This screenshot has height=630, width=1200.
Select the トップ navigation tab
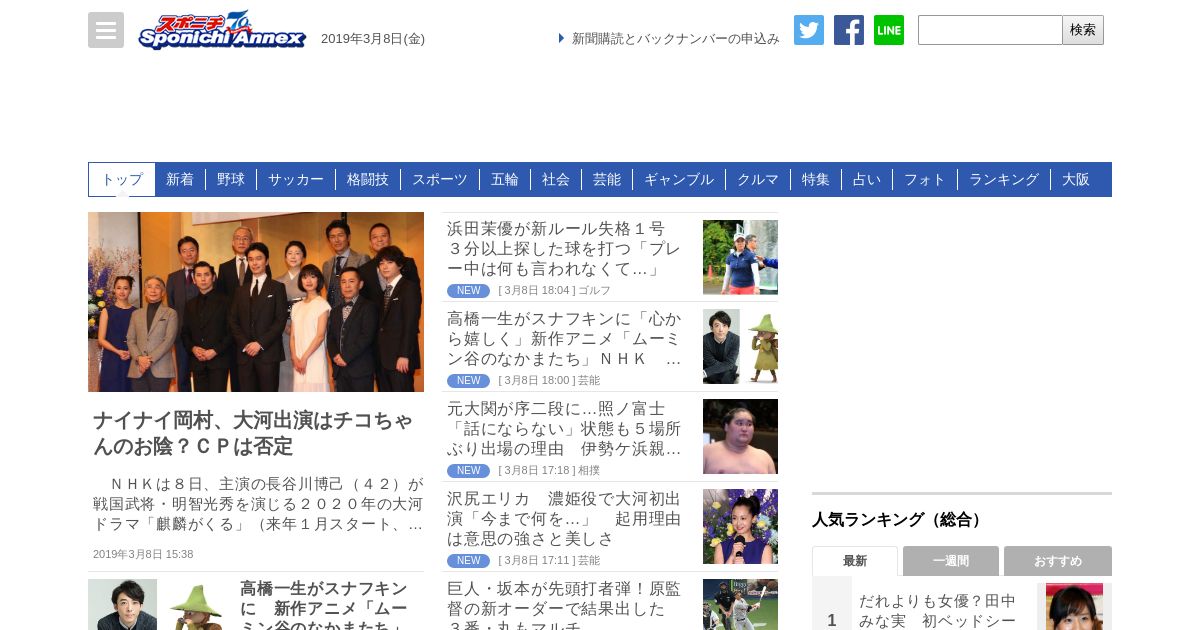(x=122, y=179)
